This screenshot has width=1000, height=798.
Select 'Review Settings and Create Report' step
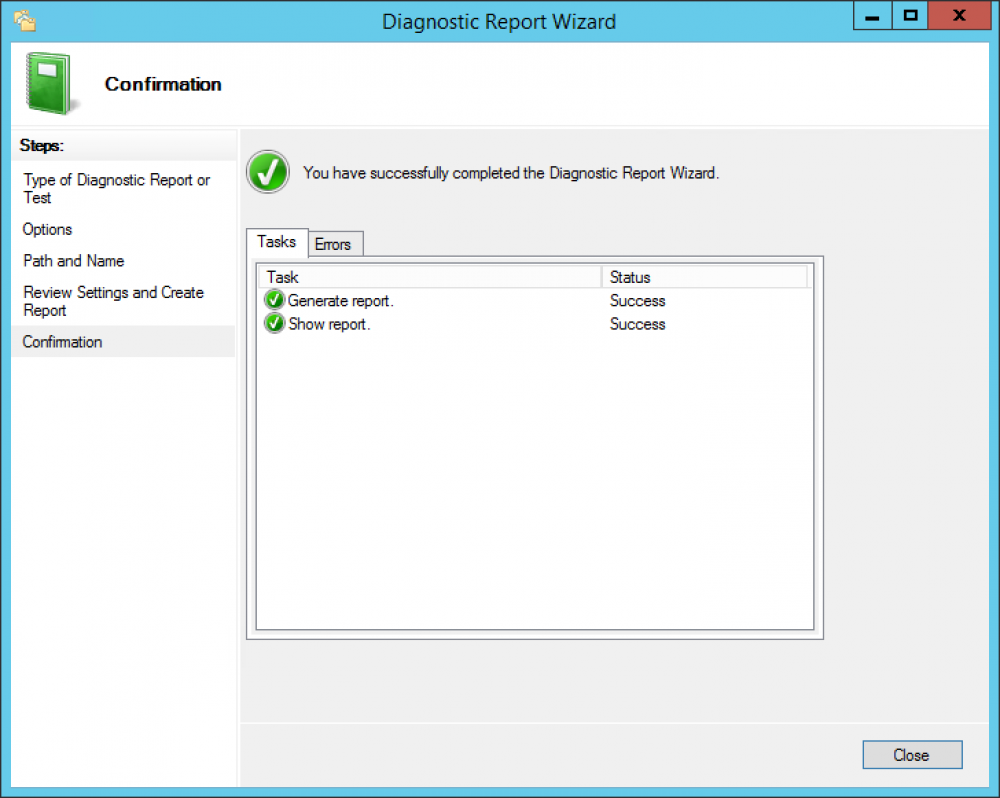pos(113,301)
